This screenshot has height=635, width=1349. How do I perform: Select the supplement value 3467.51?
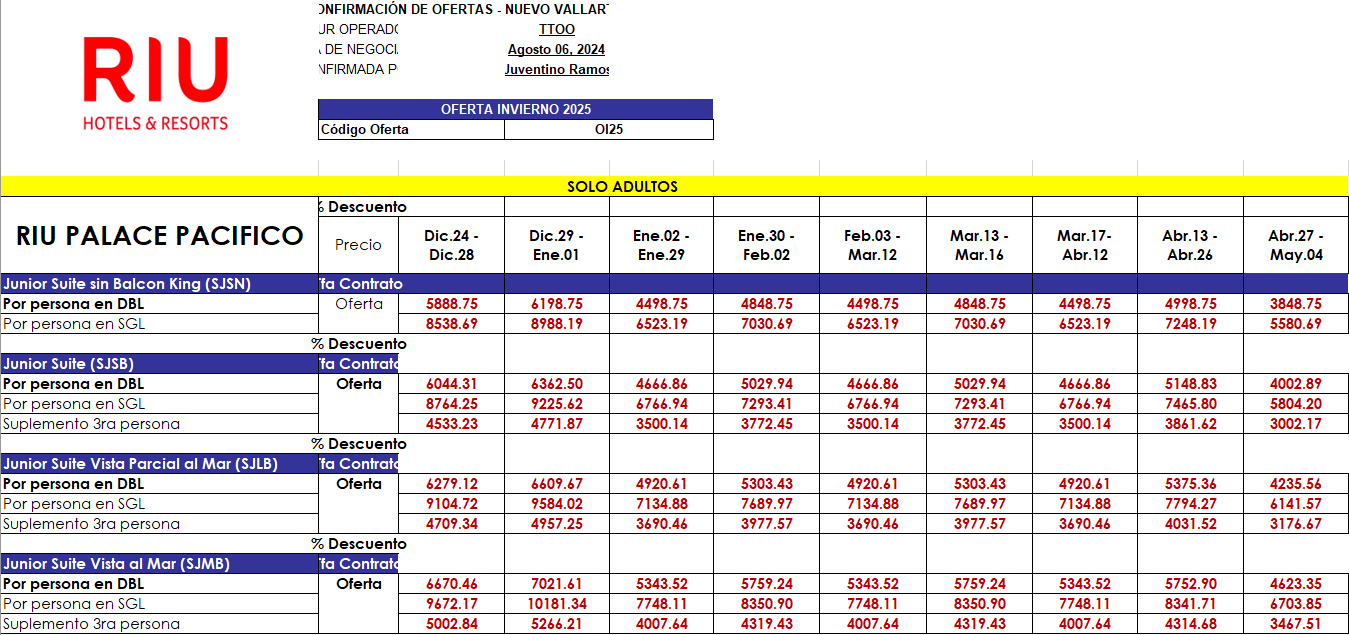point(1295,624)
